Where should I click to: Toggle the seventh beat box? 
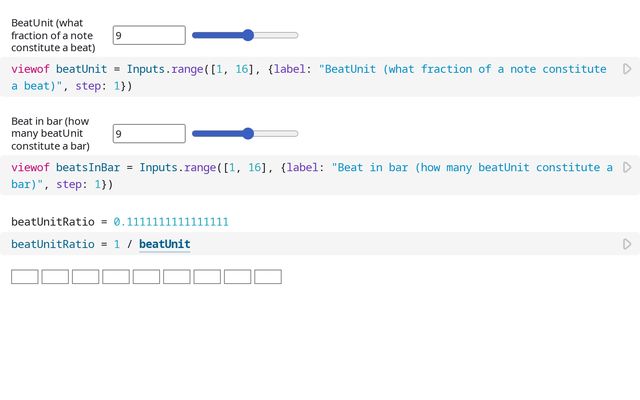pyautogui.click(x=207, y=277)
